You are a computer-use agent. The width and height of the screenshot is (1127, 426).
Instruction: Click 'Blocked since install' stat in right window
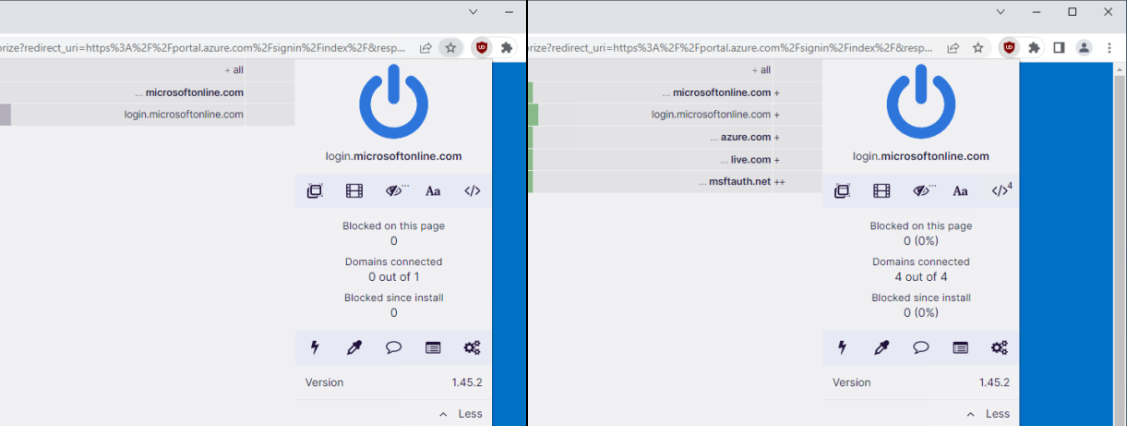click(921, 305)
